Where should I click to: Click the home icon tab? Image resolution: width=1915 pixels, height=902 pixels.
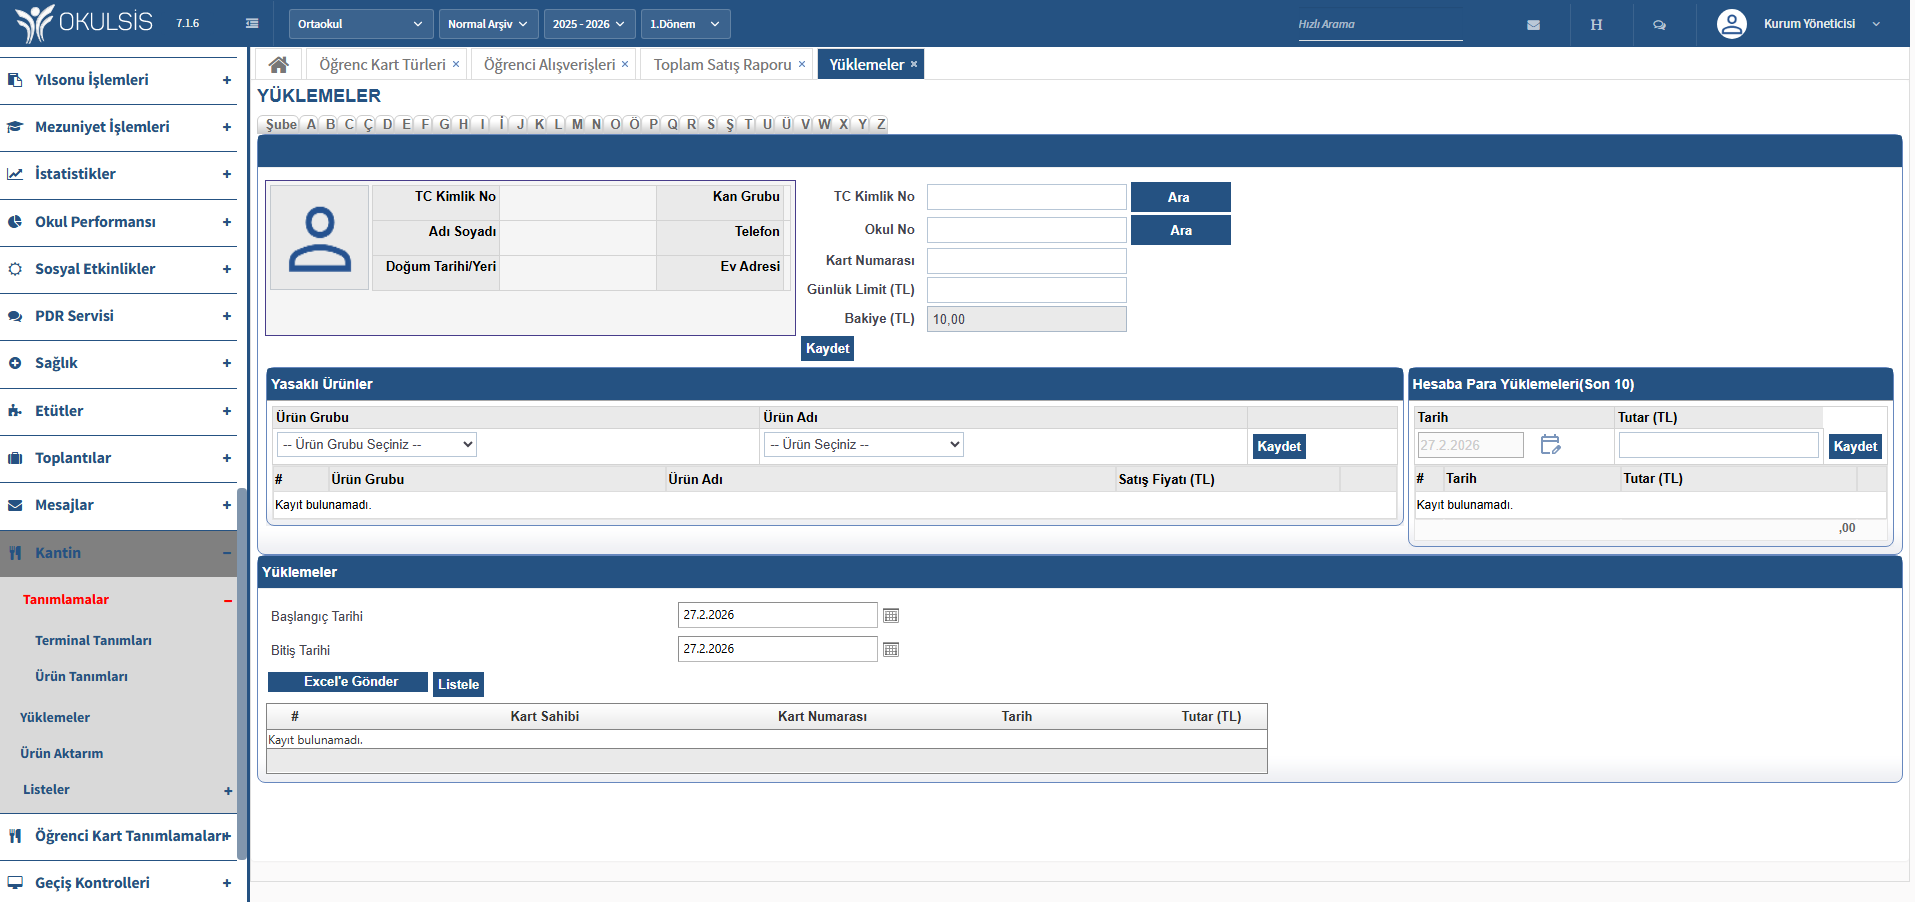(x=278, y=65)
